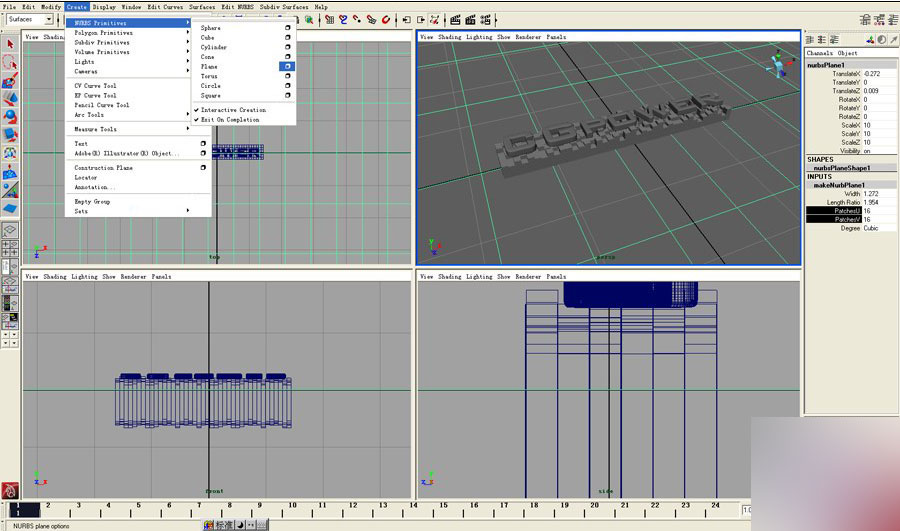Select makeNurbPlane1 input node
The image size is (900, 531).
point(840,185)
